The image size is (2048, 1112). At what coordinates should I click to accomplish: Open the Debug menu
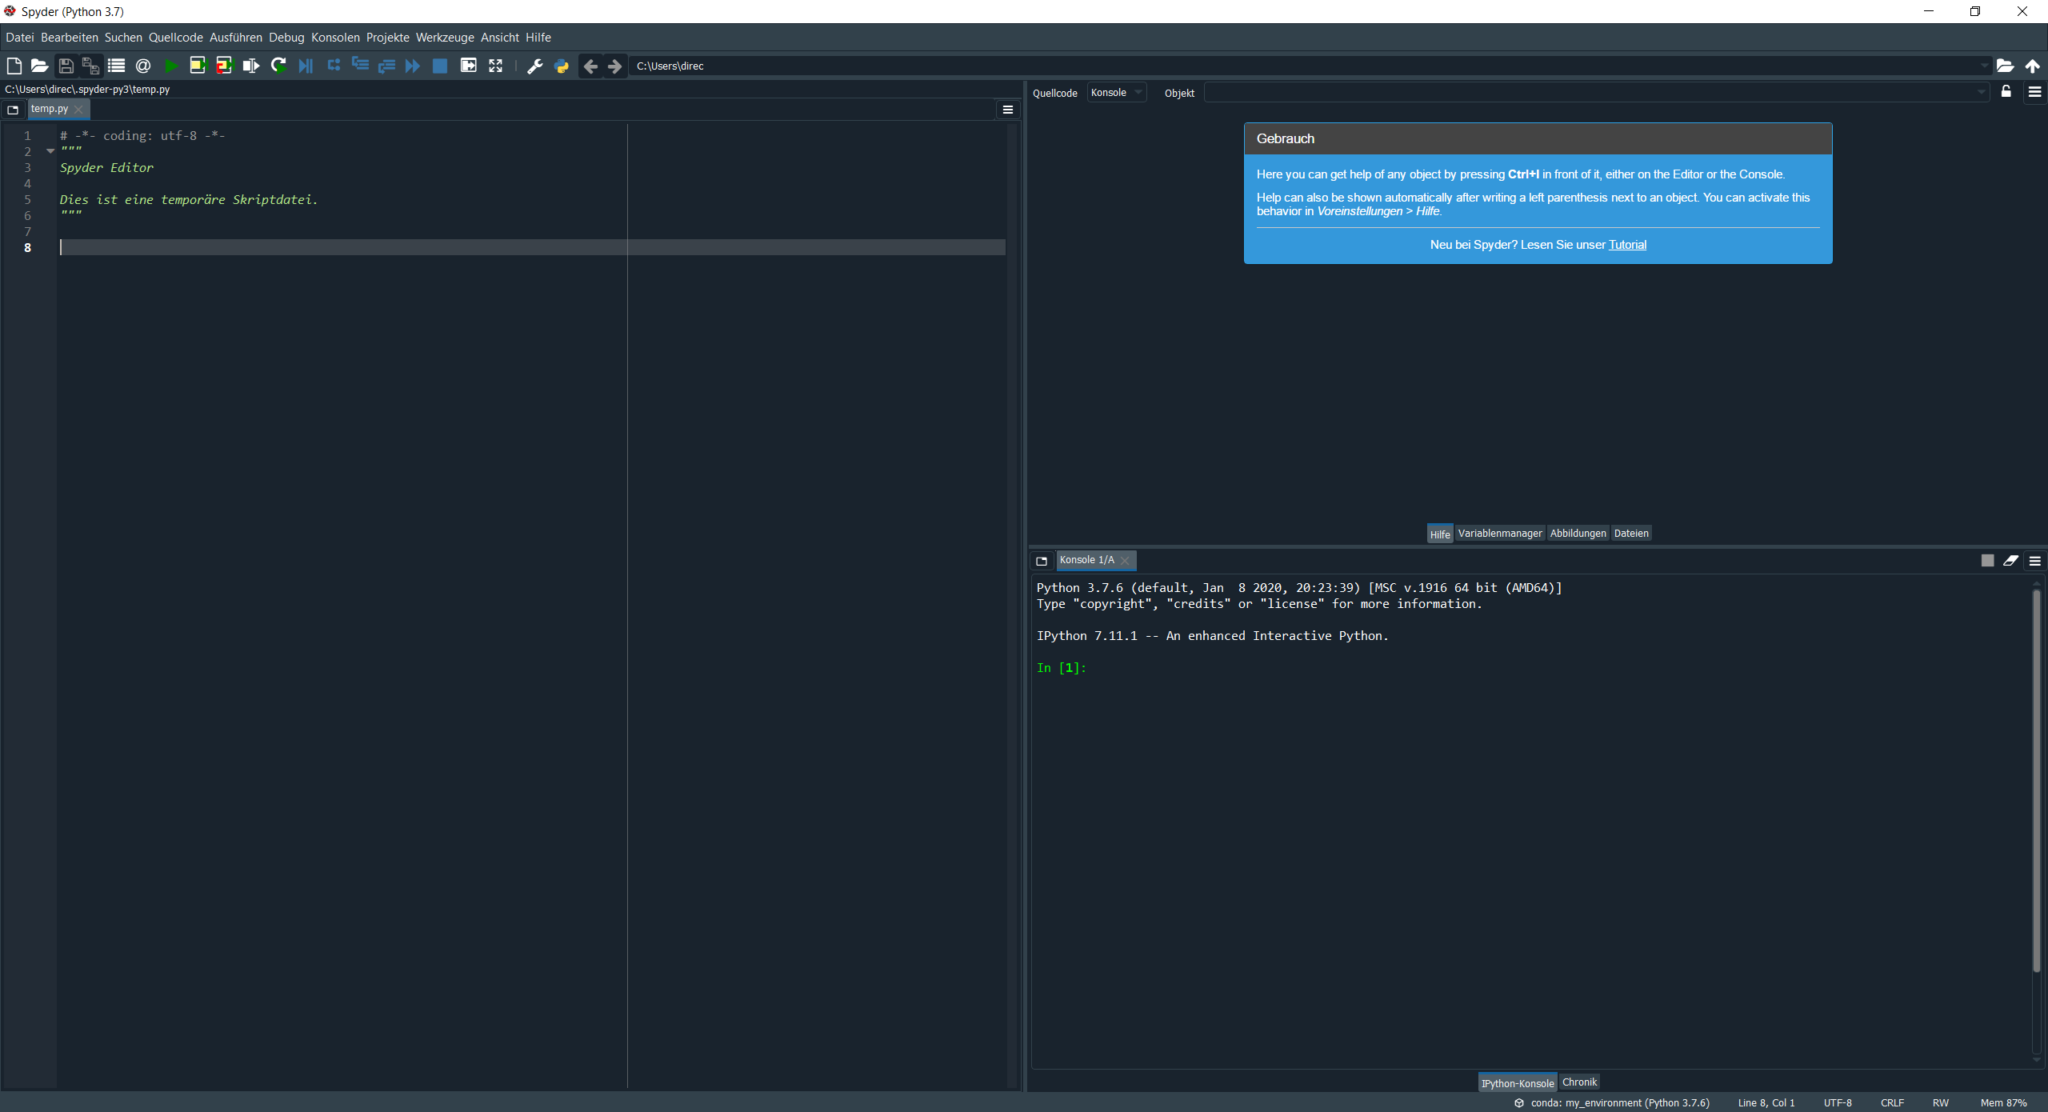(x=286, y=37)
